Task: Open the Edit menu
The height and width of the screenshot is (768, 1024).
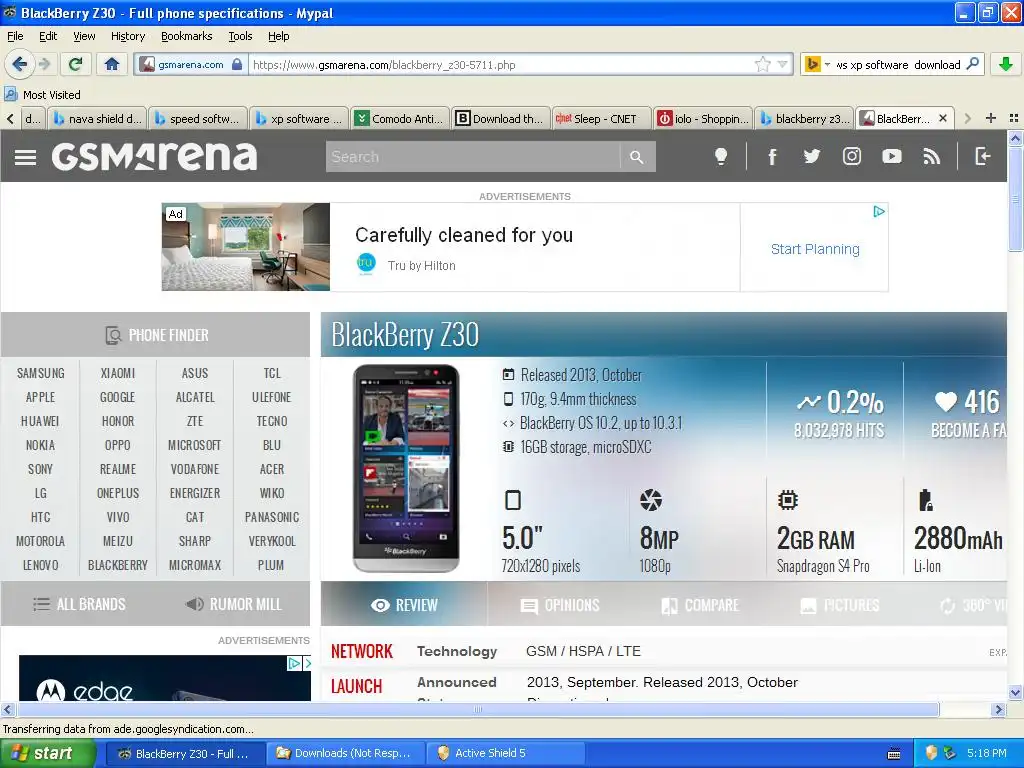Action: pyautogui.click(x=48, y=36)
